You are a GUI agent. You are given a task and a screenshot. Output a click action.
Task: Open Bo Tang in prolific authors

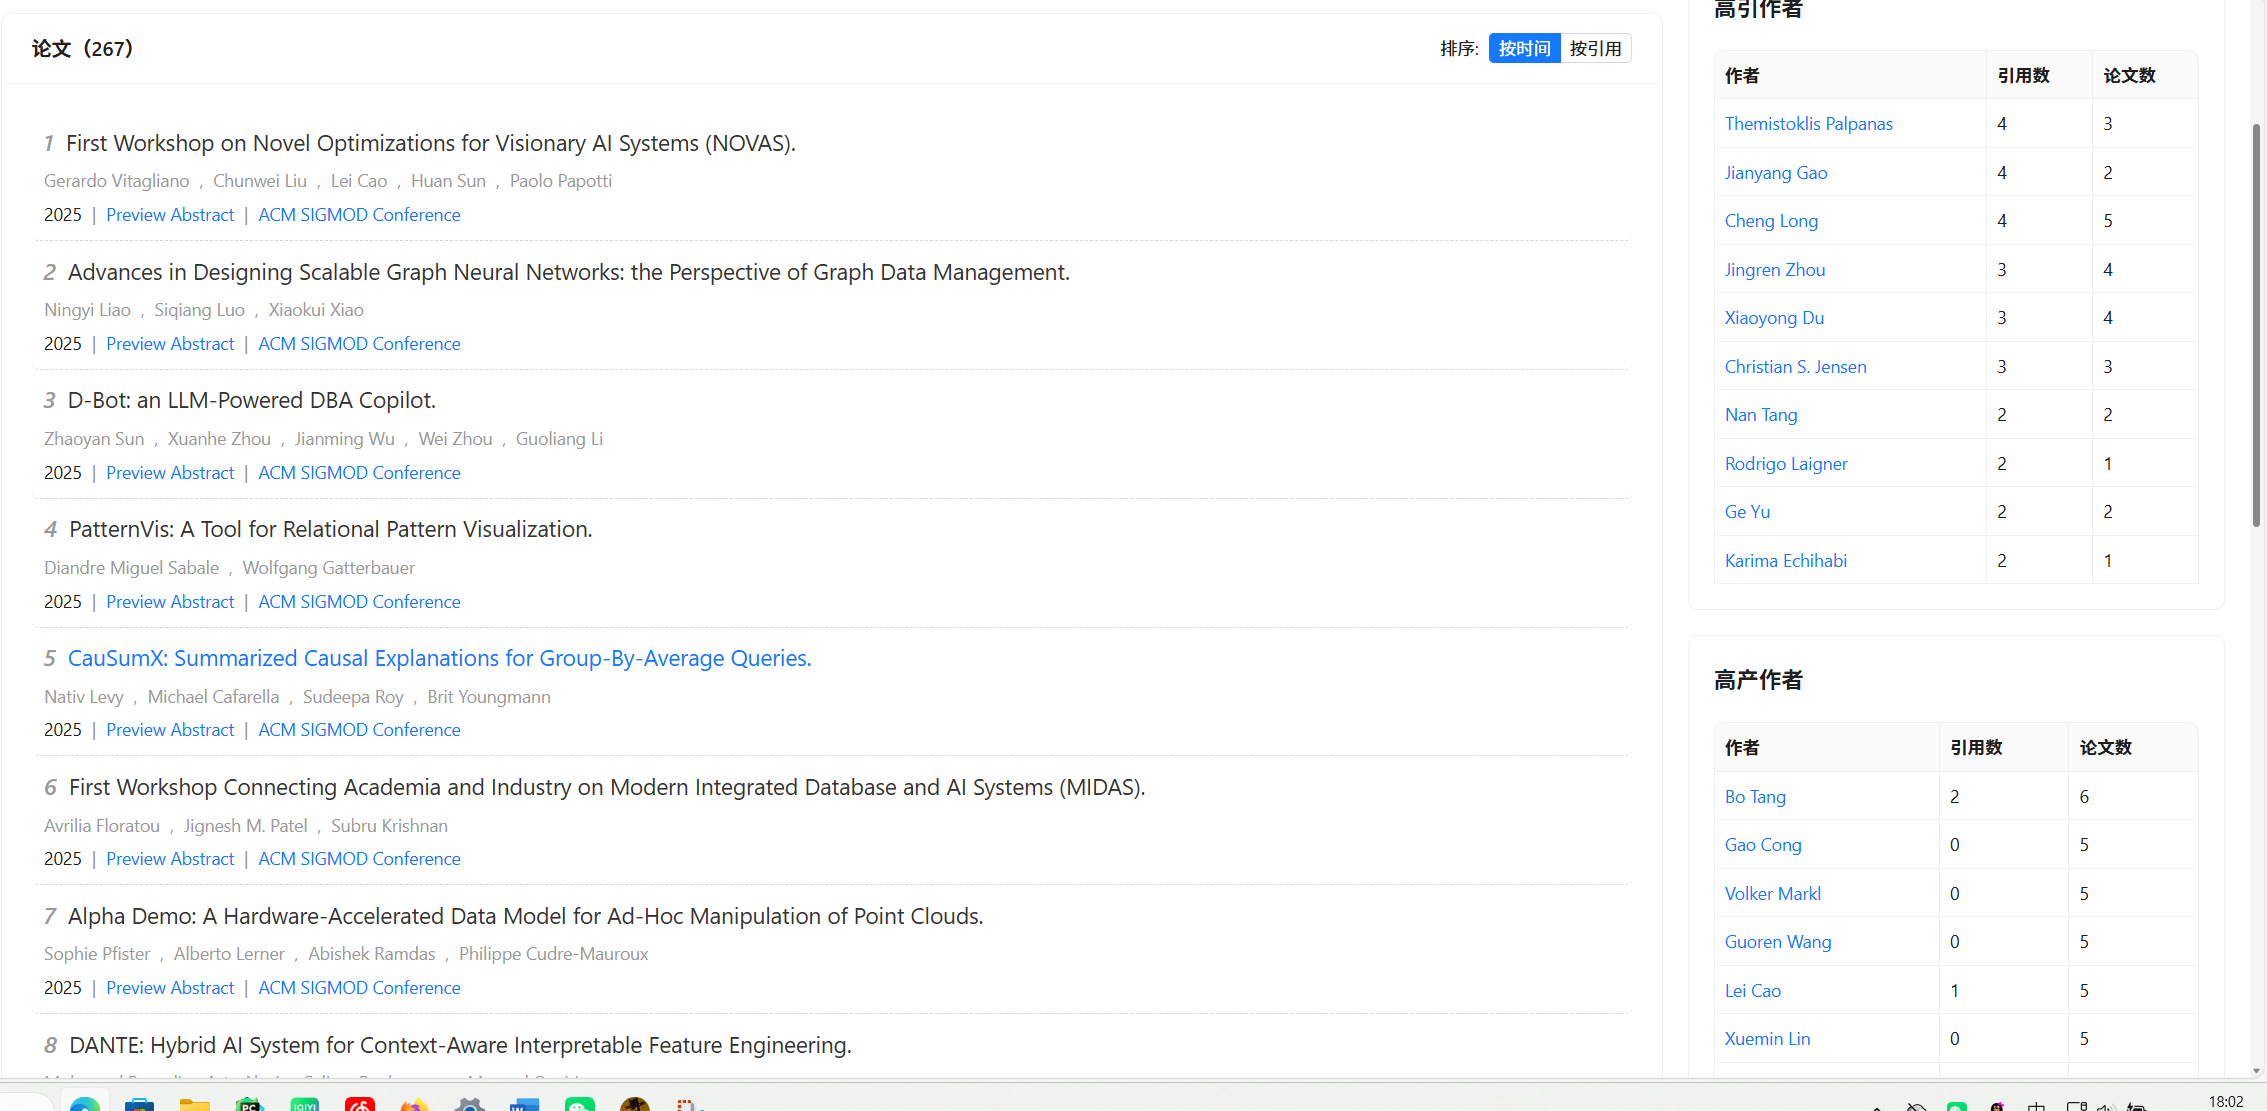pos(1755,797)
